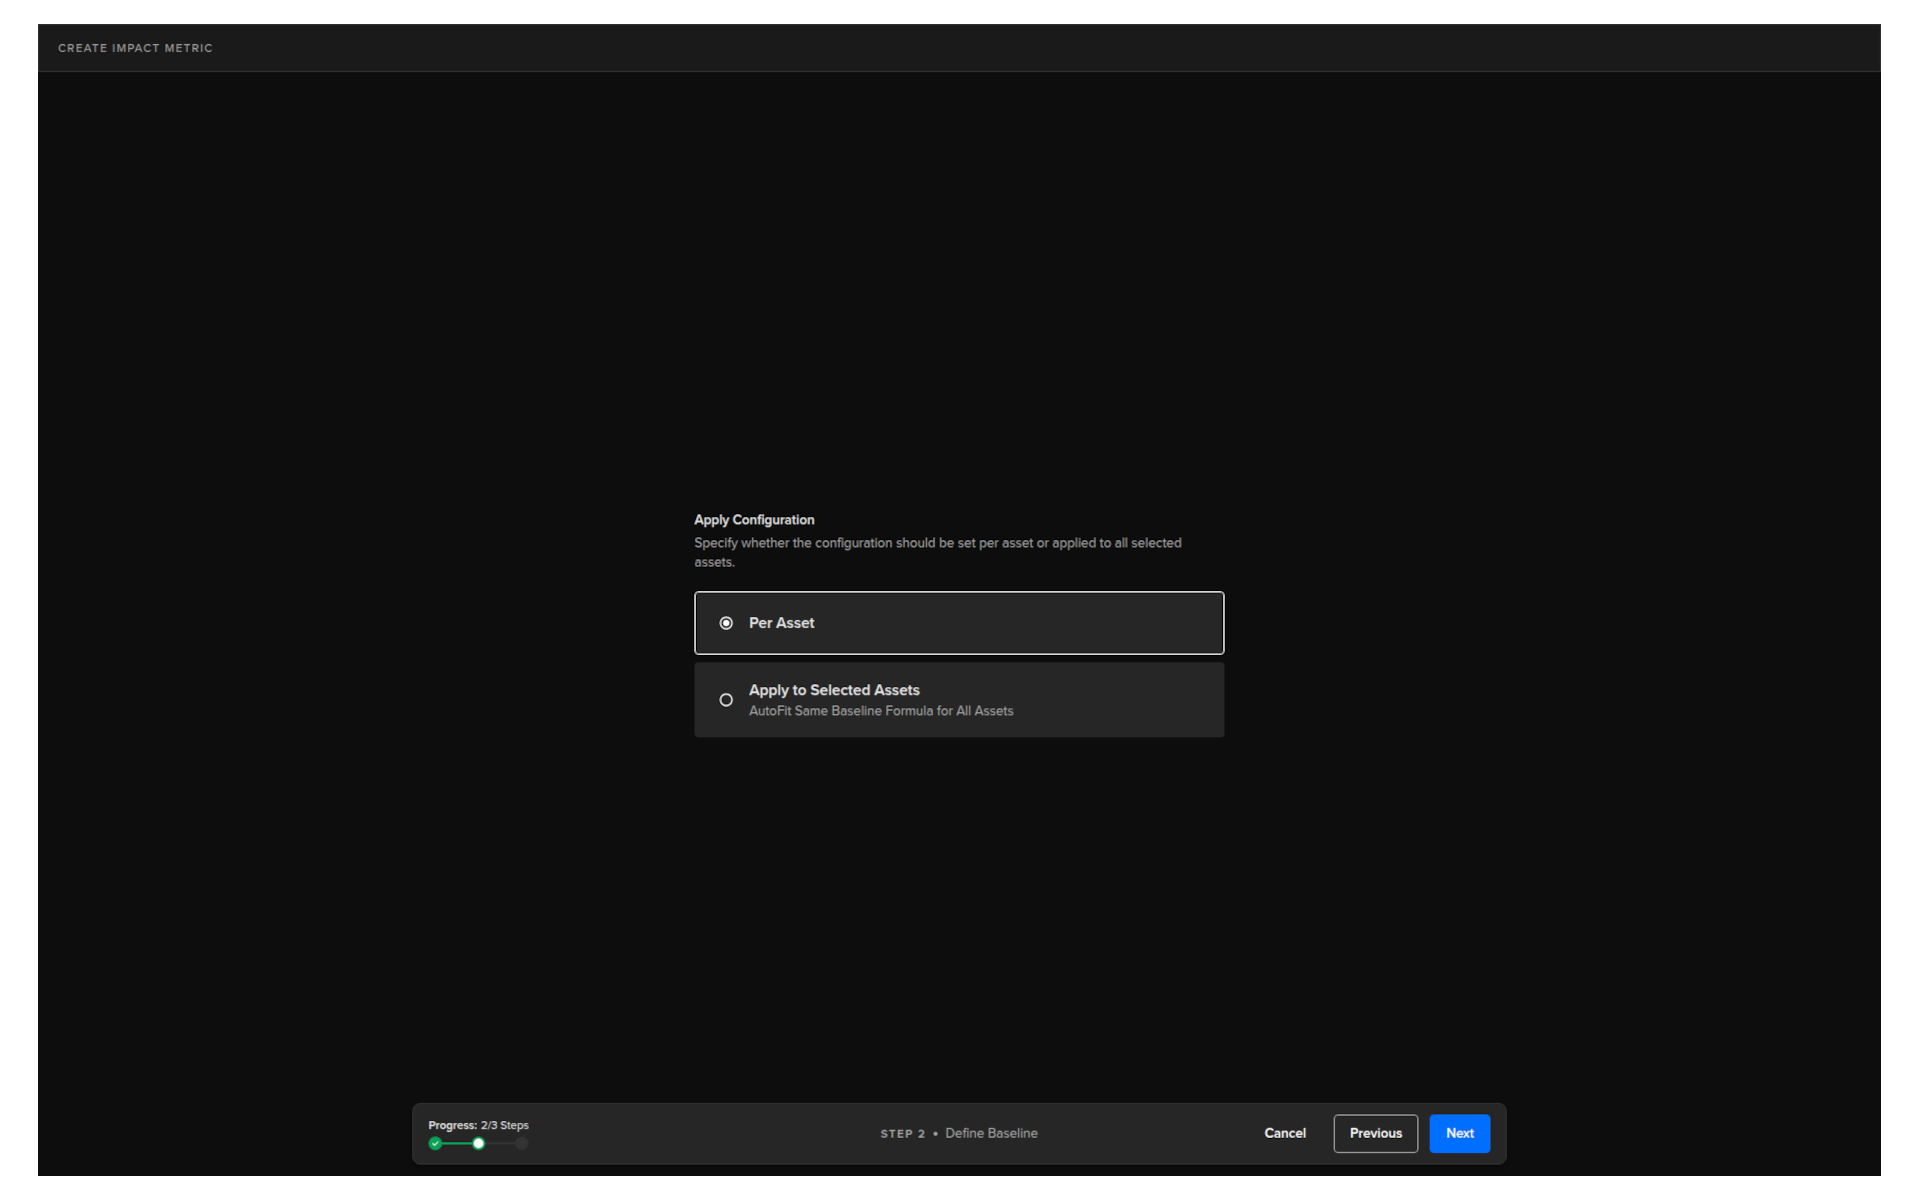
Task: Click the third step progress dot
Action: point(522,1144)
